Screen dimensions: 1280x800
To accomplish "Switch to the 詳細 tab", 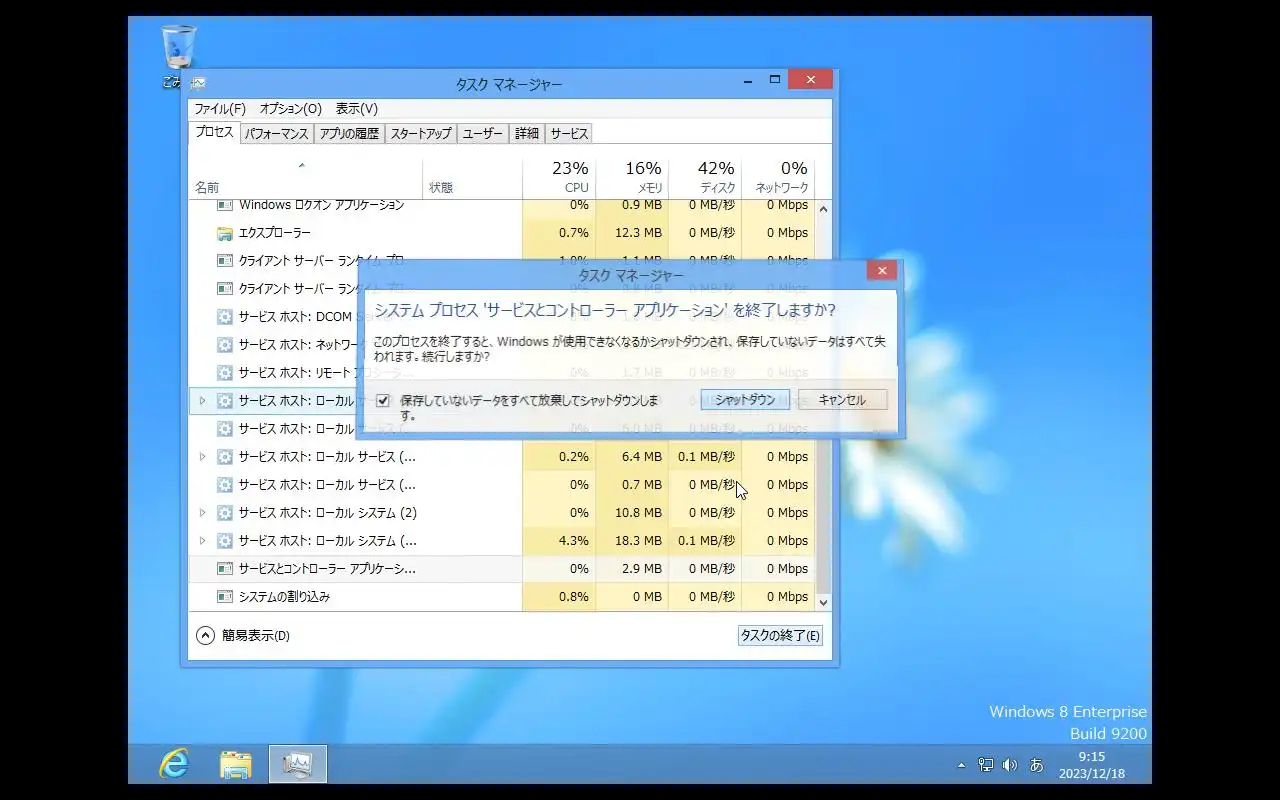I will tap(527, 133).
